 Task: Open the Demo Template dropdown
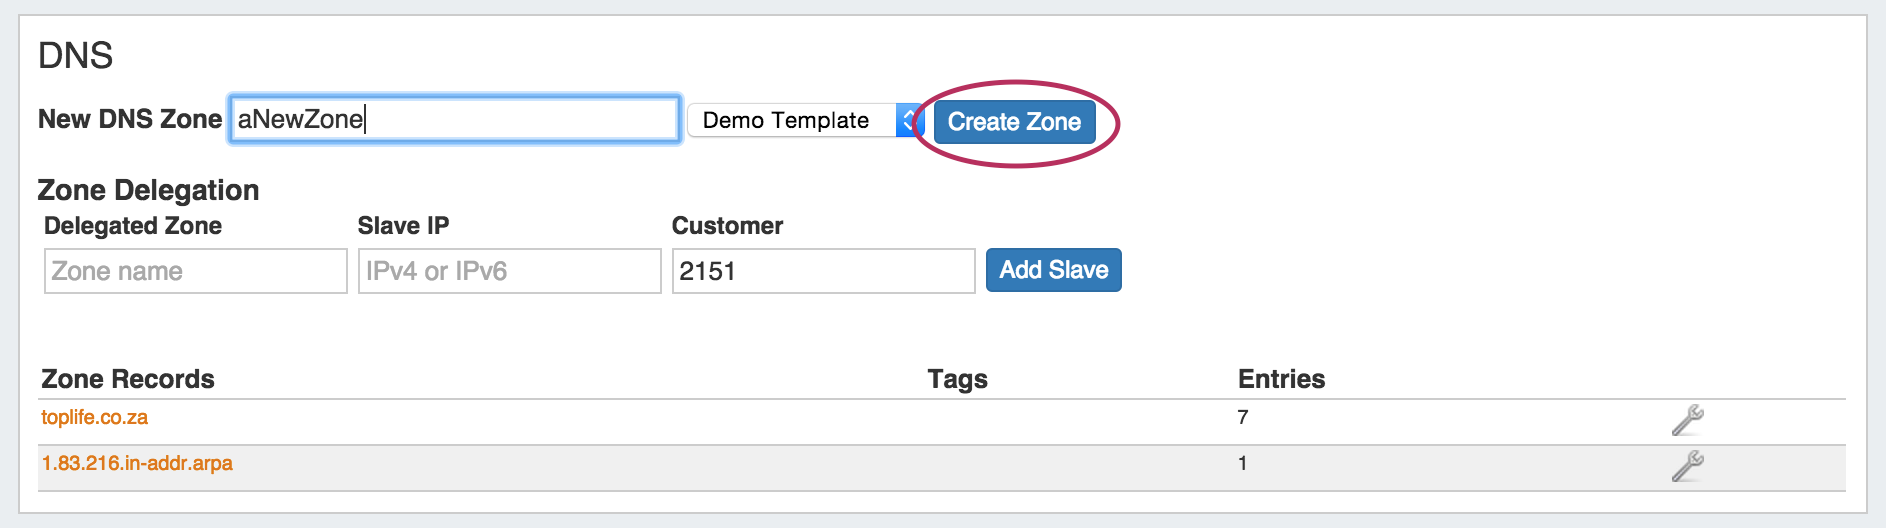pyautogui.click(x=804, y=121)
